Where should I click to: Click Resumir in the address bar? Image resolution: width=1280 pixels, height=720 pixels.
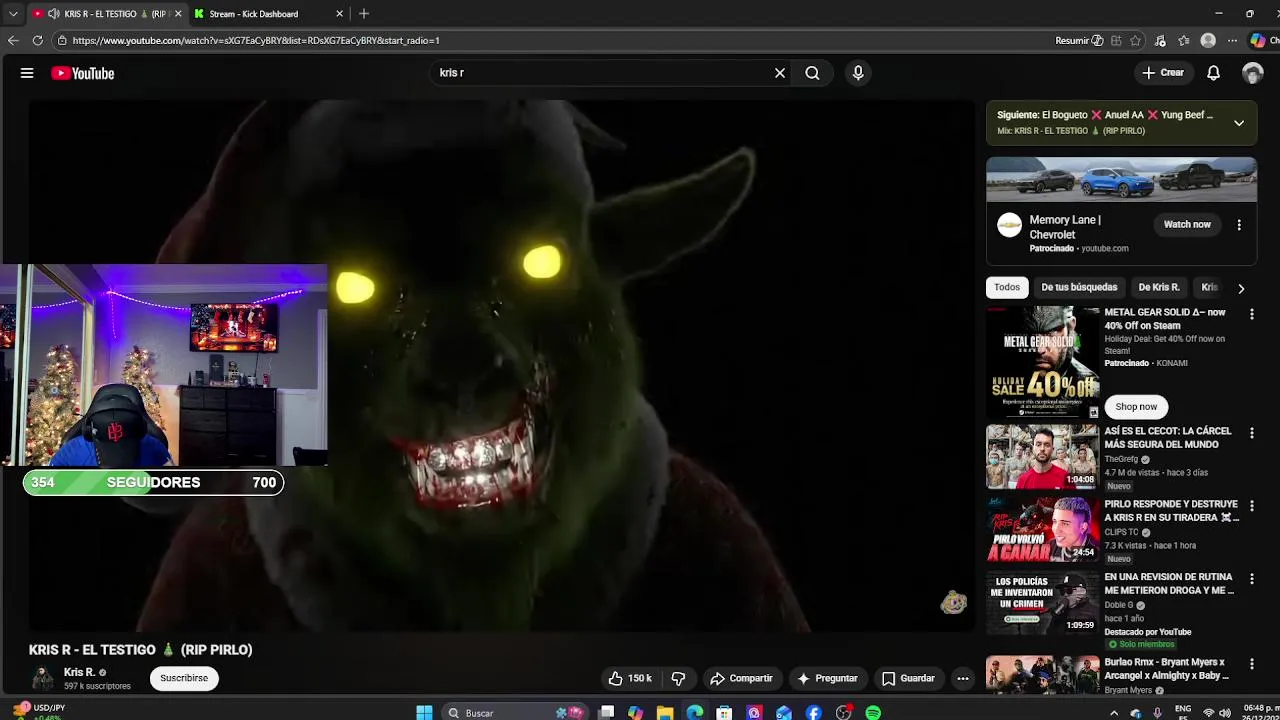1079,41
